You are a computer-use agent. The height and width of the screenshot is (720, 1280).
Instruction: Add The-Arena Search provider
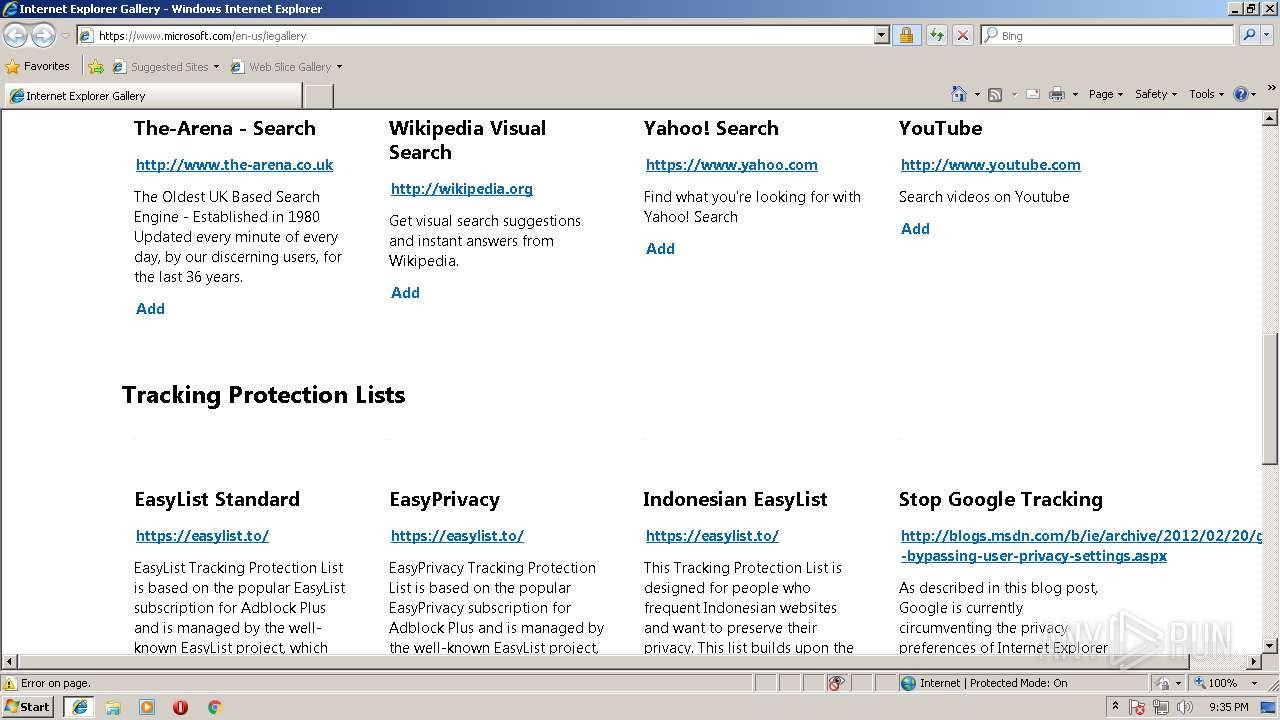tap(150, 309)
